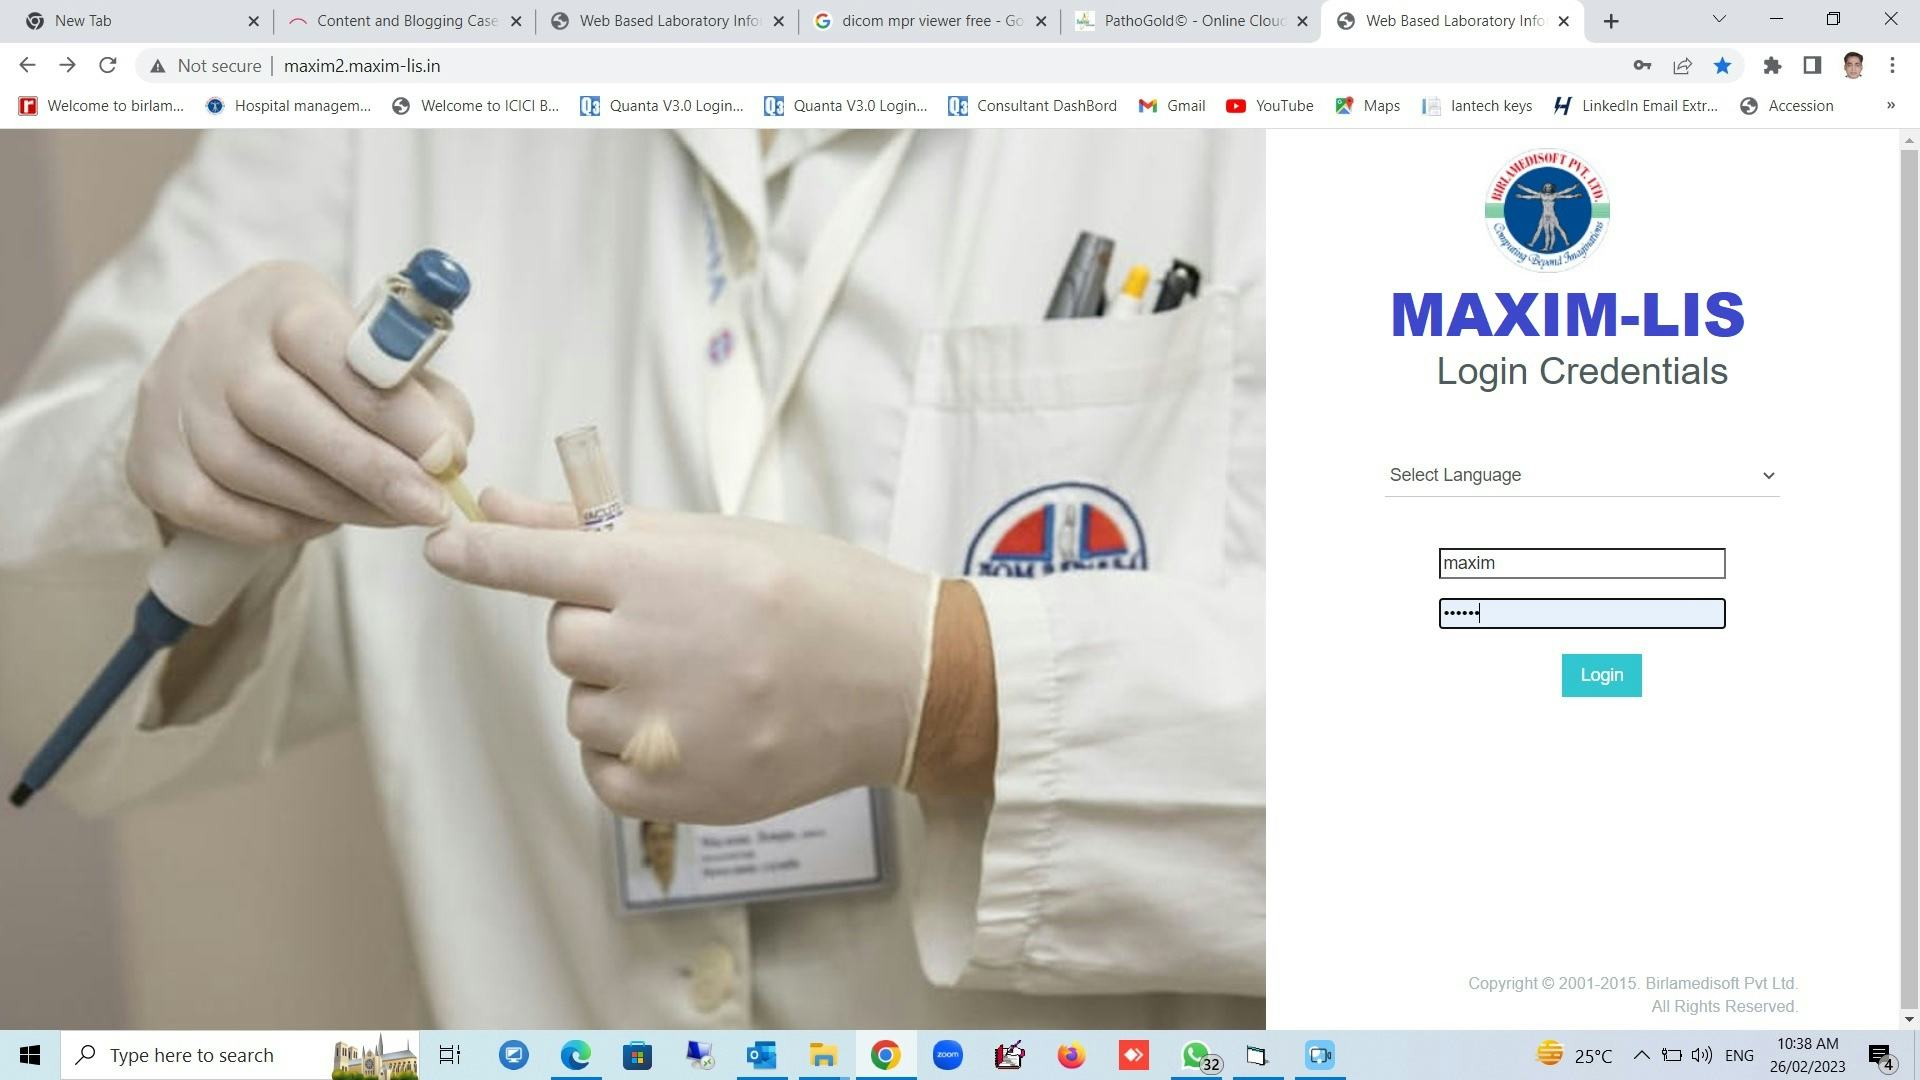Click the username field containing maxim
Viewport: 1920px width, 1080px height.
click(x=1582, y=563)
